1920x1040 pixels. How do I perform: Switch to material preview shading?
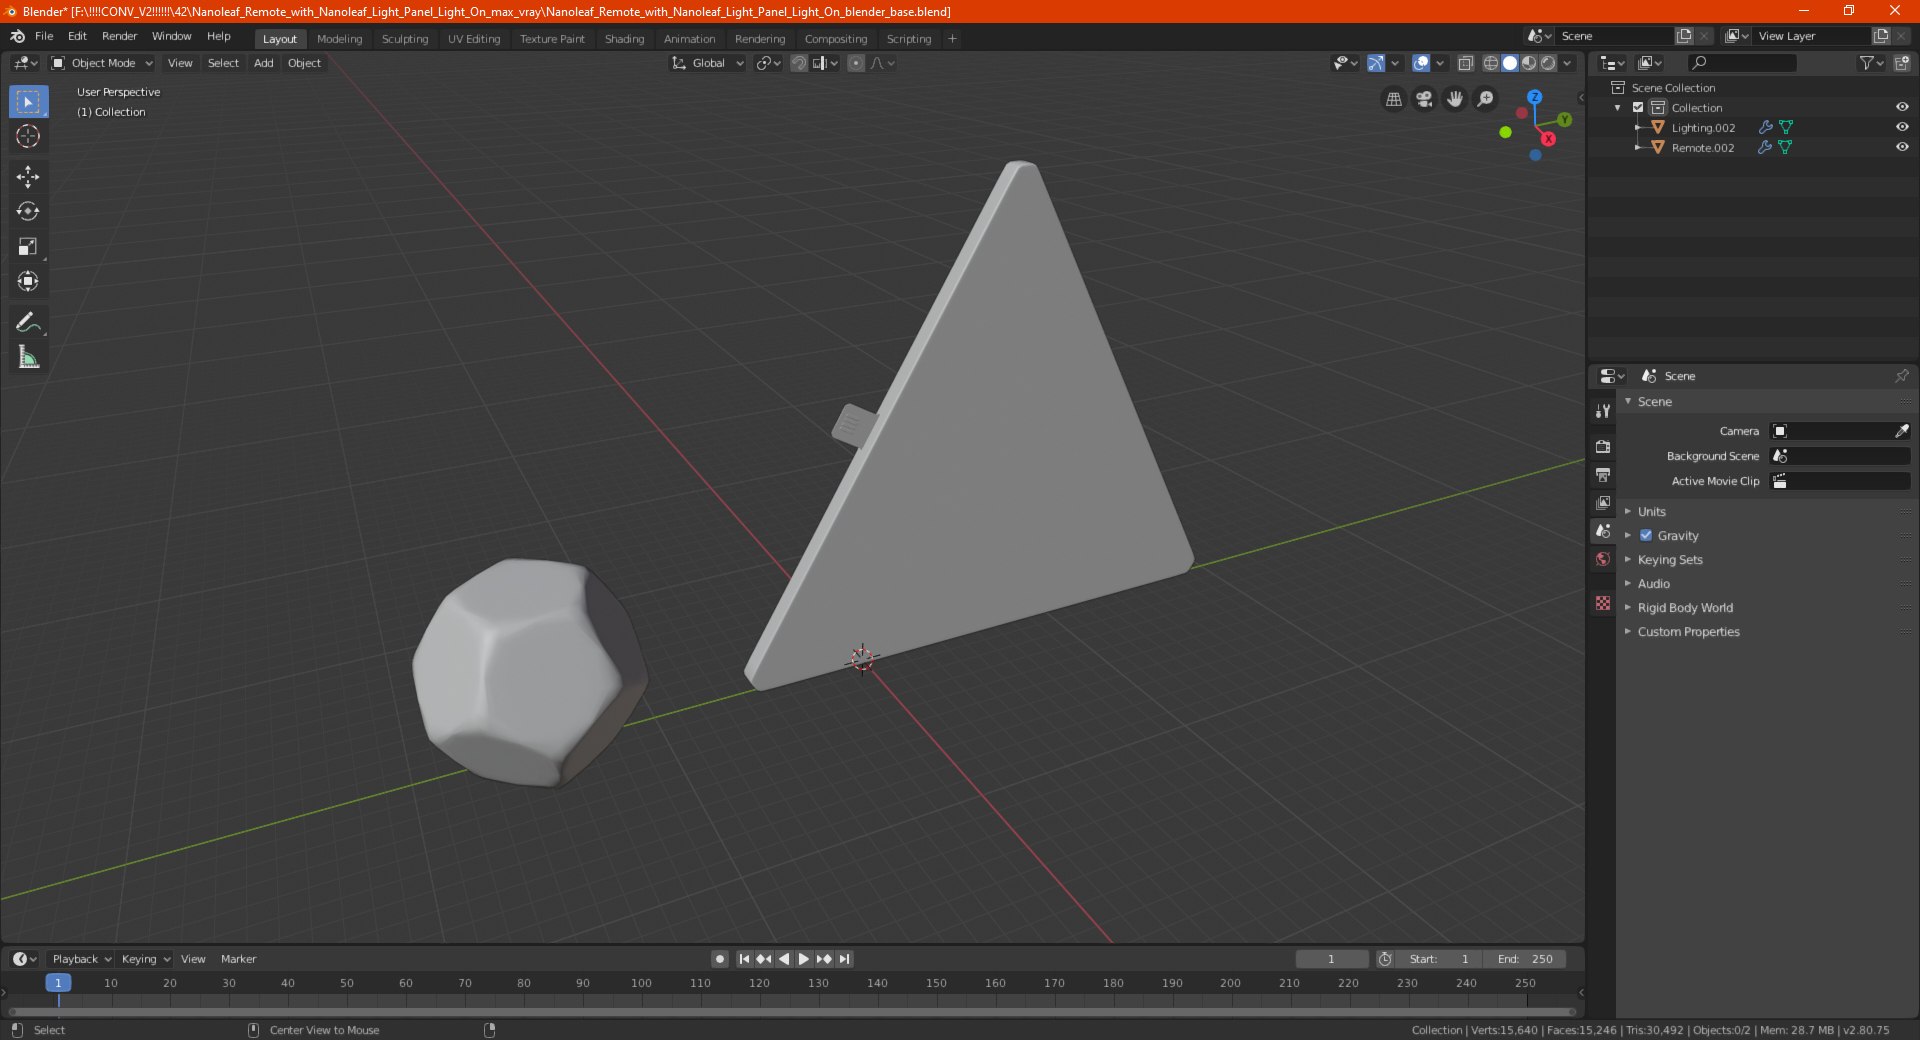pos(1529,63)
